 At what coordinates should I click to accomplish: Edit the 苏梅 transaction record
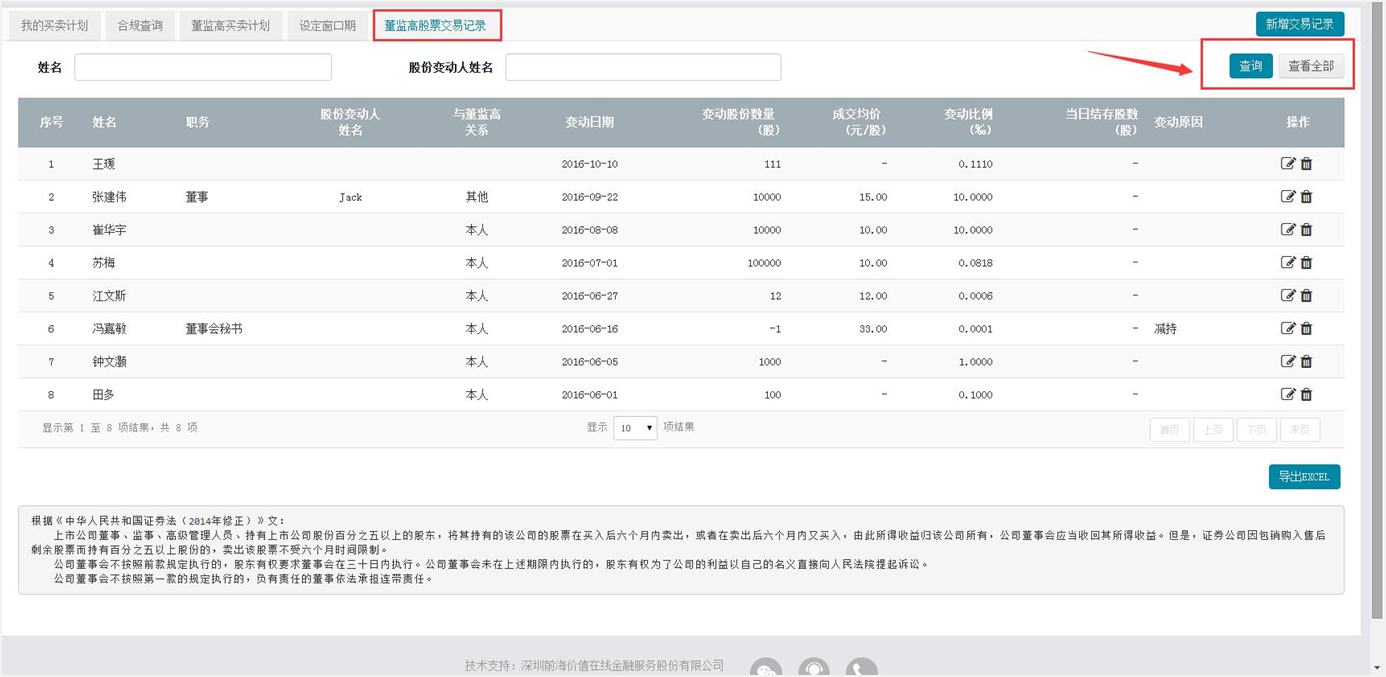pyautogui.click(x=1288, y=263)
